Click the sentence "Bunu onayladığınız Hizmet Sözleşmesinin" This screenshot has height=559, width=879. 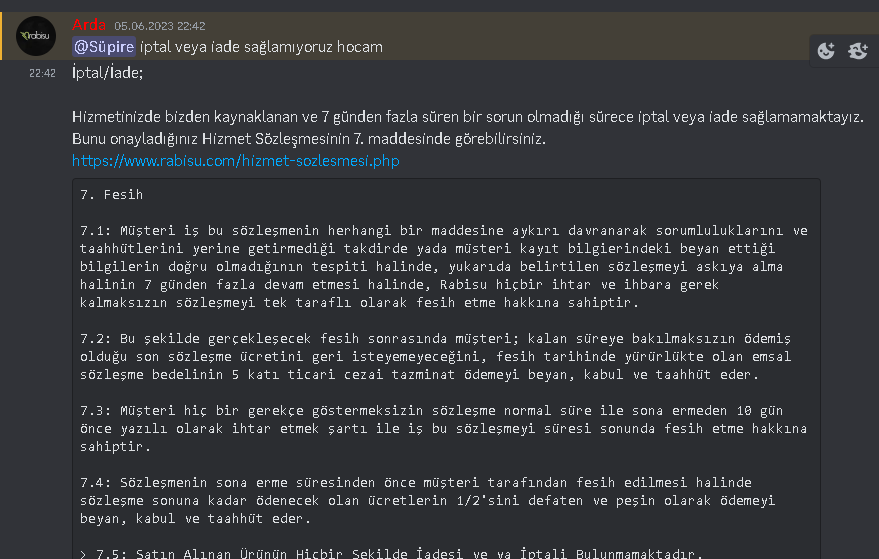[x=309, y=138]
